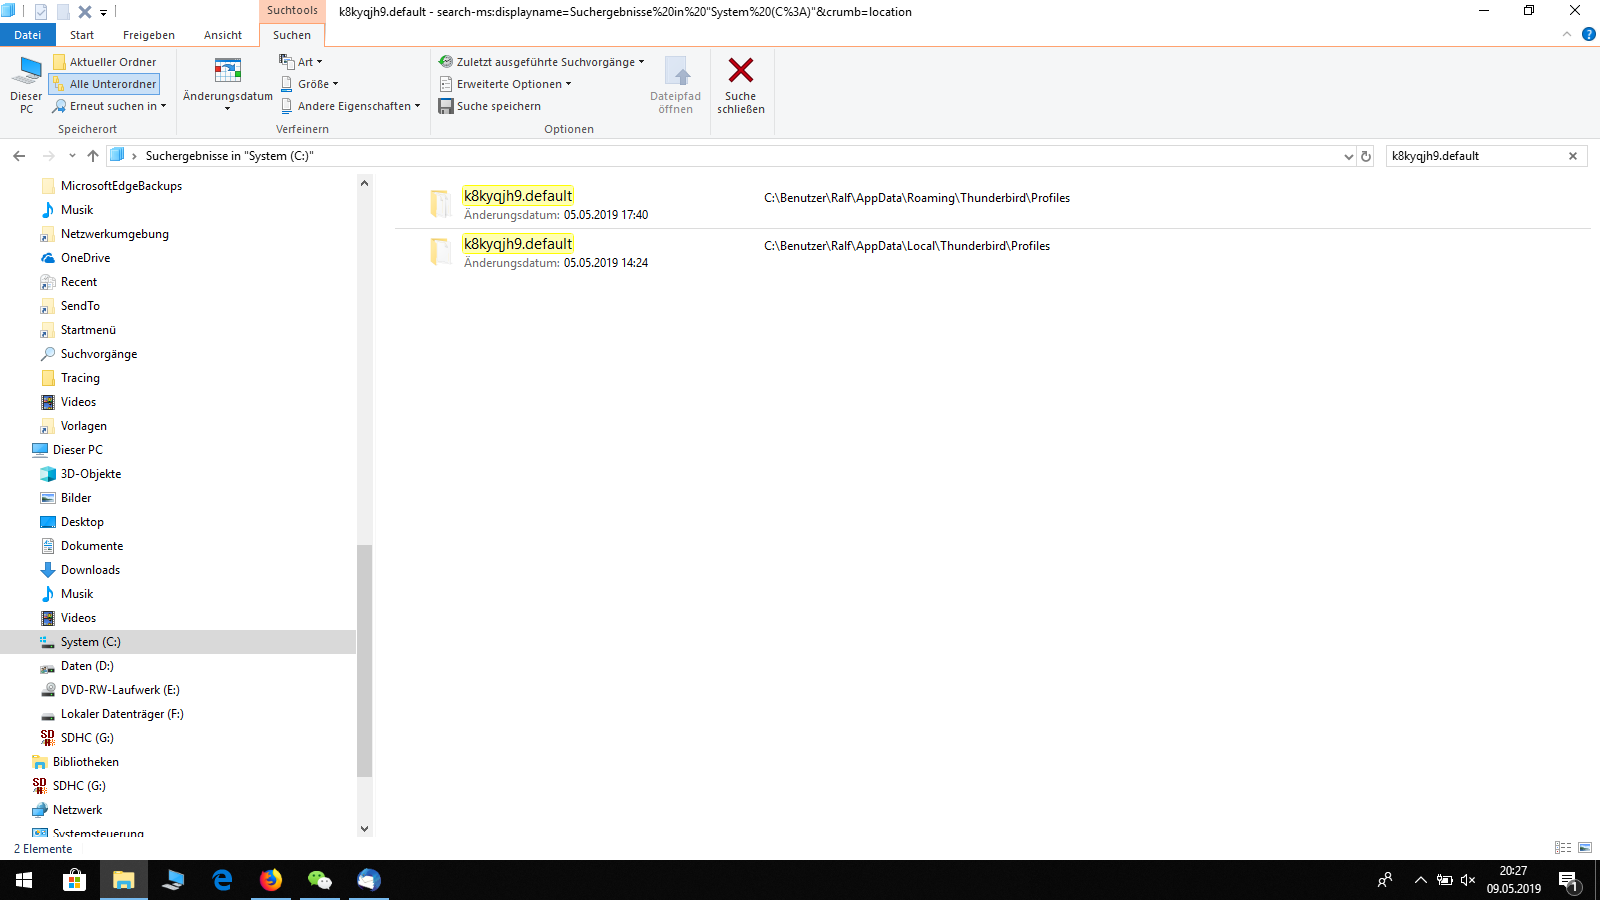Go up one folder level

pos(93,156)
